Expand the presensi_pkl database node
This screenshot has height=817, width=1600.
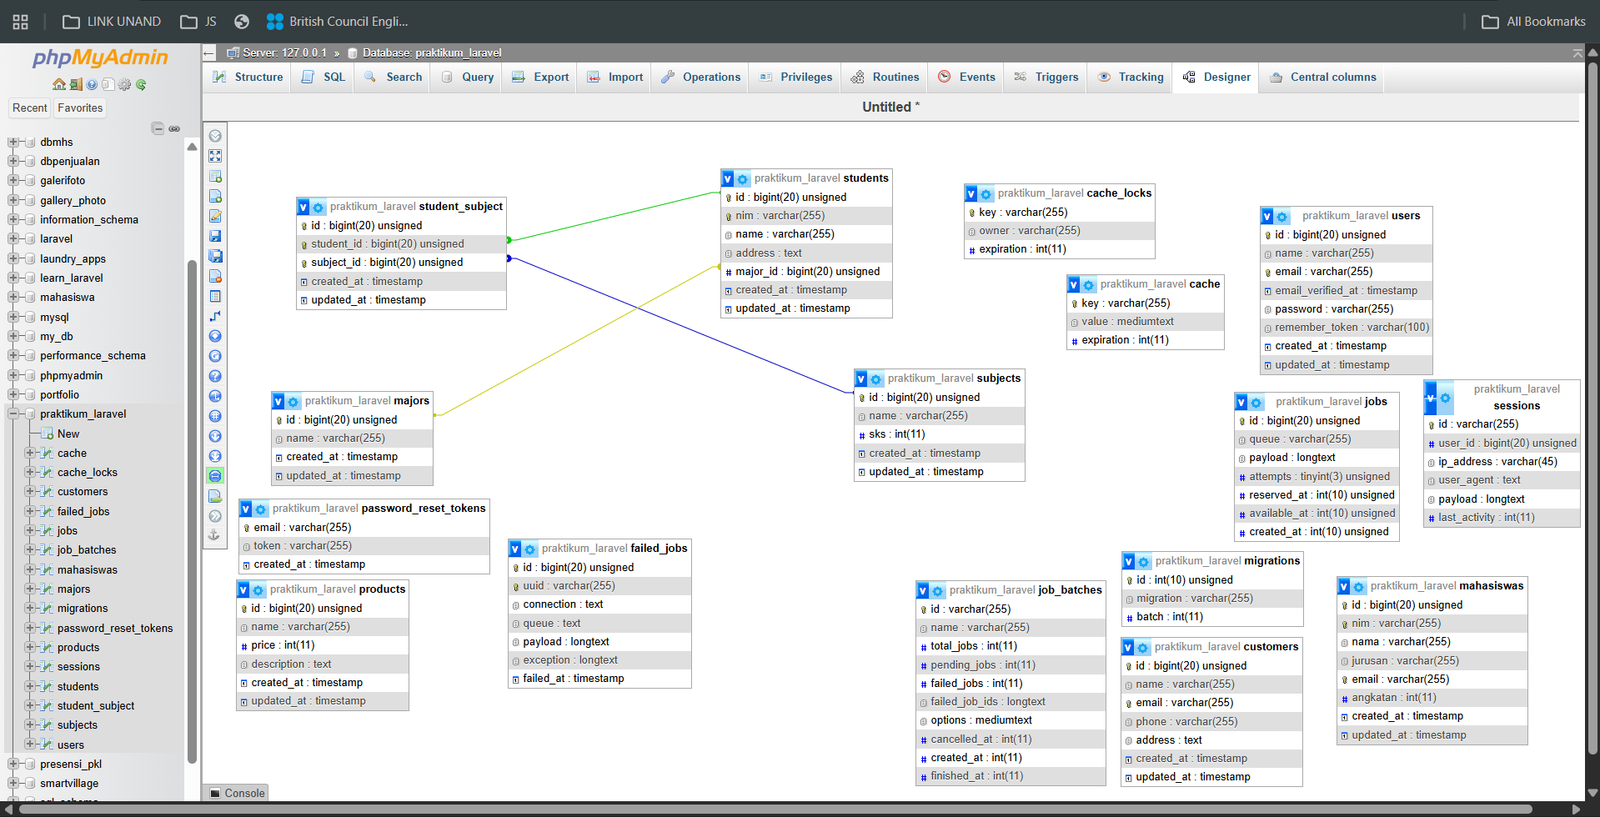(13, 764)
